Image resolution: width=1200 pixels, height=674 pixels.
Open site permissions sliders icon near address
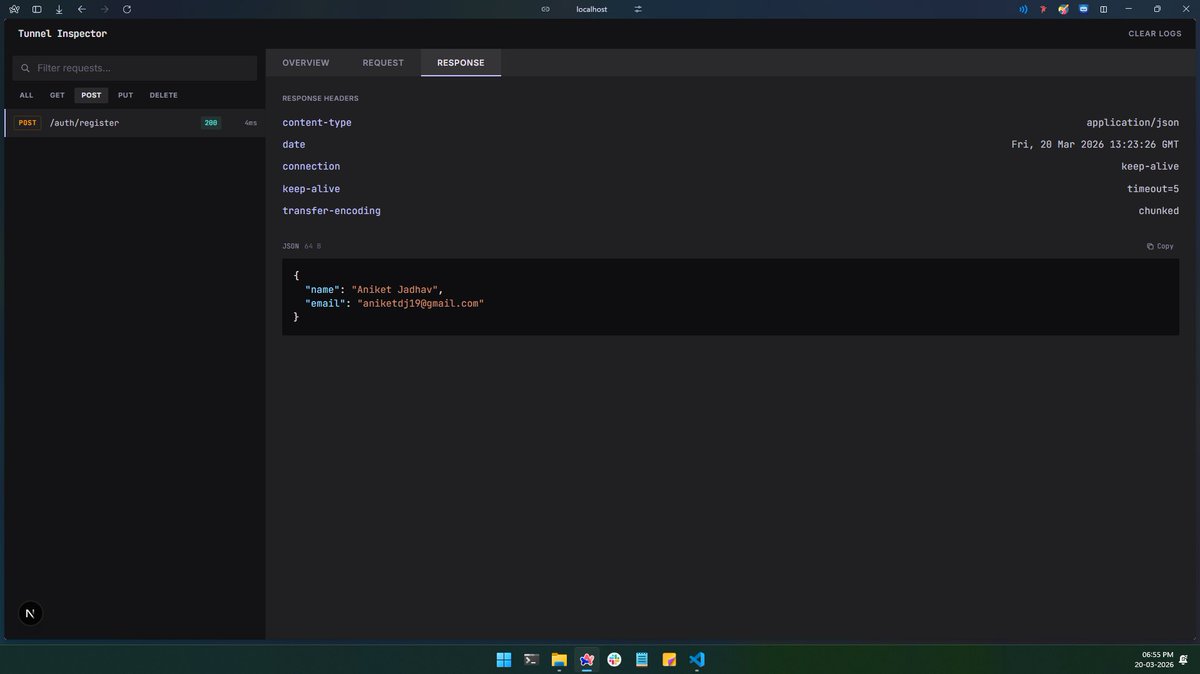638,9
